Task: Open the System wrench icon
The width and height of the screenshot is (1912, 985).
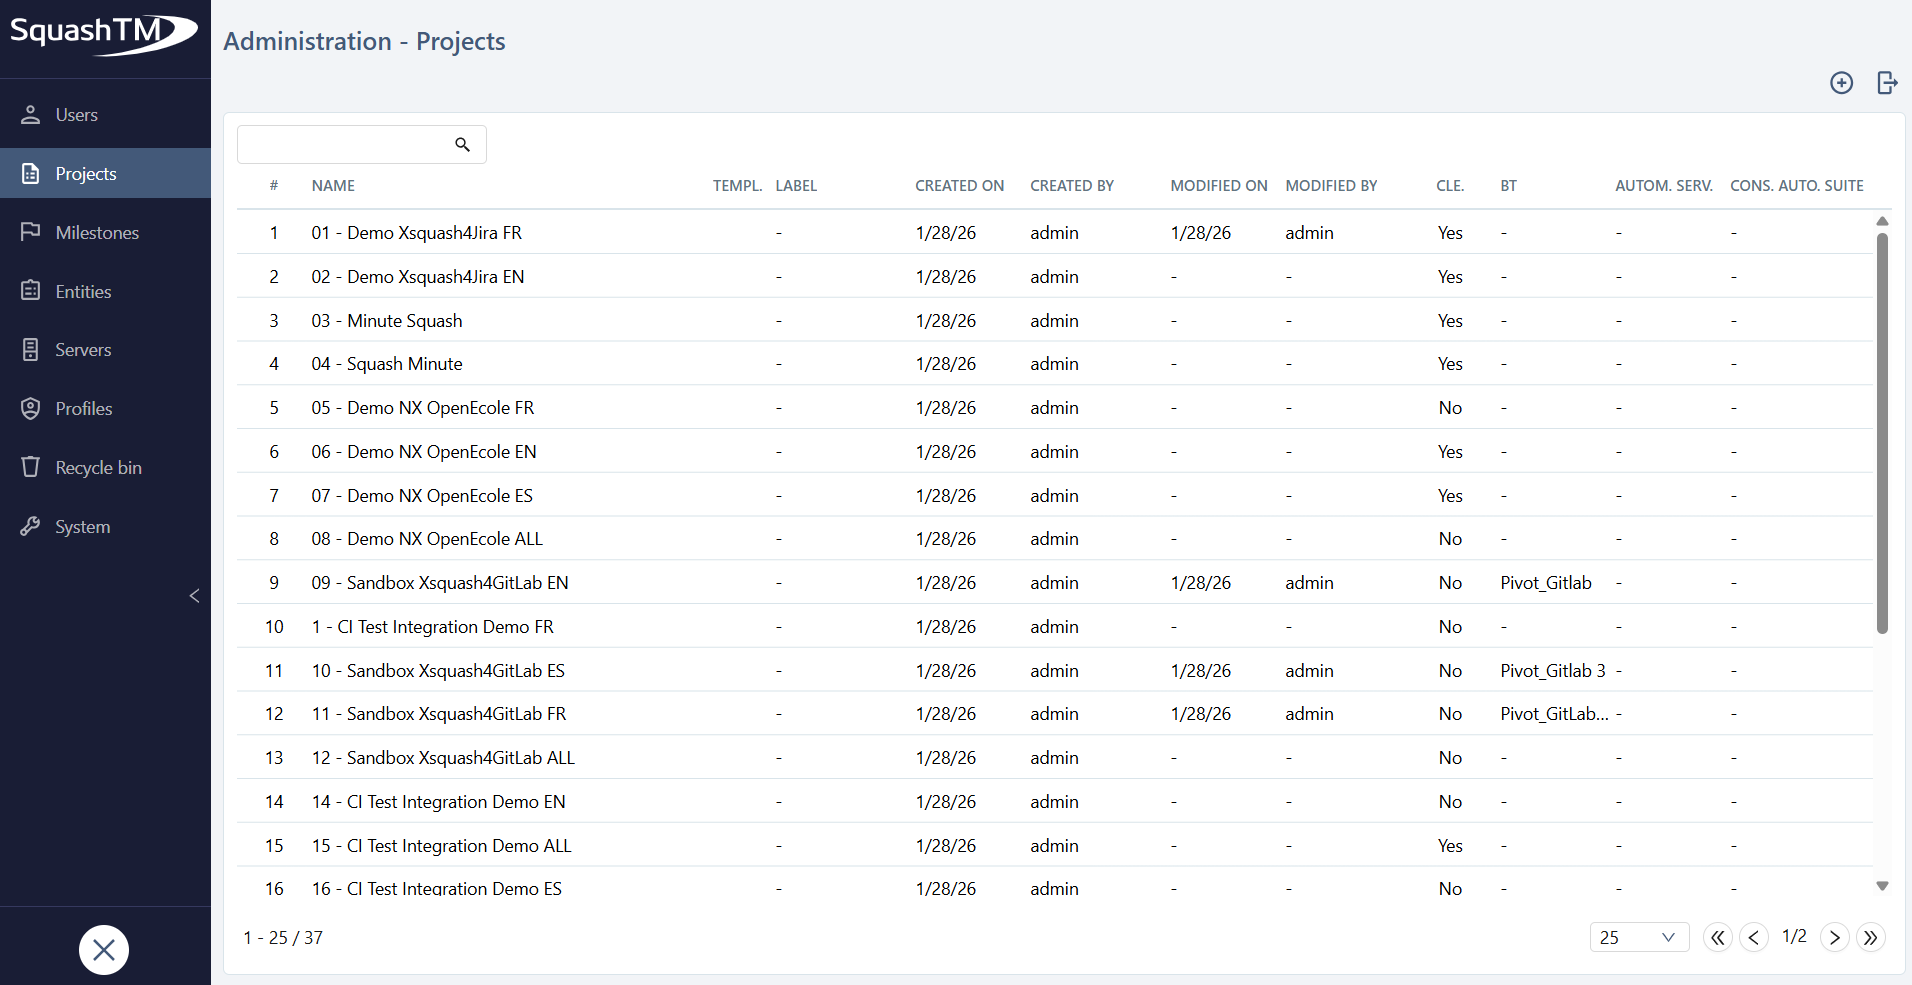Action: tap(31, 526)
